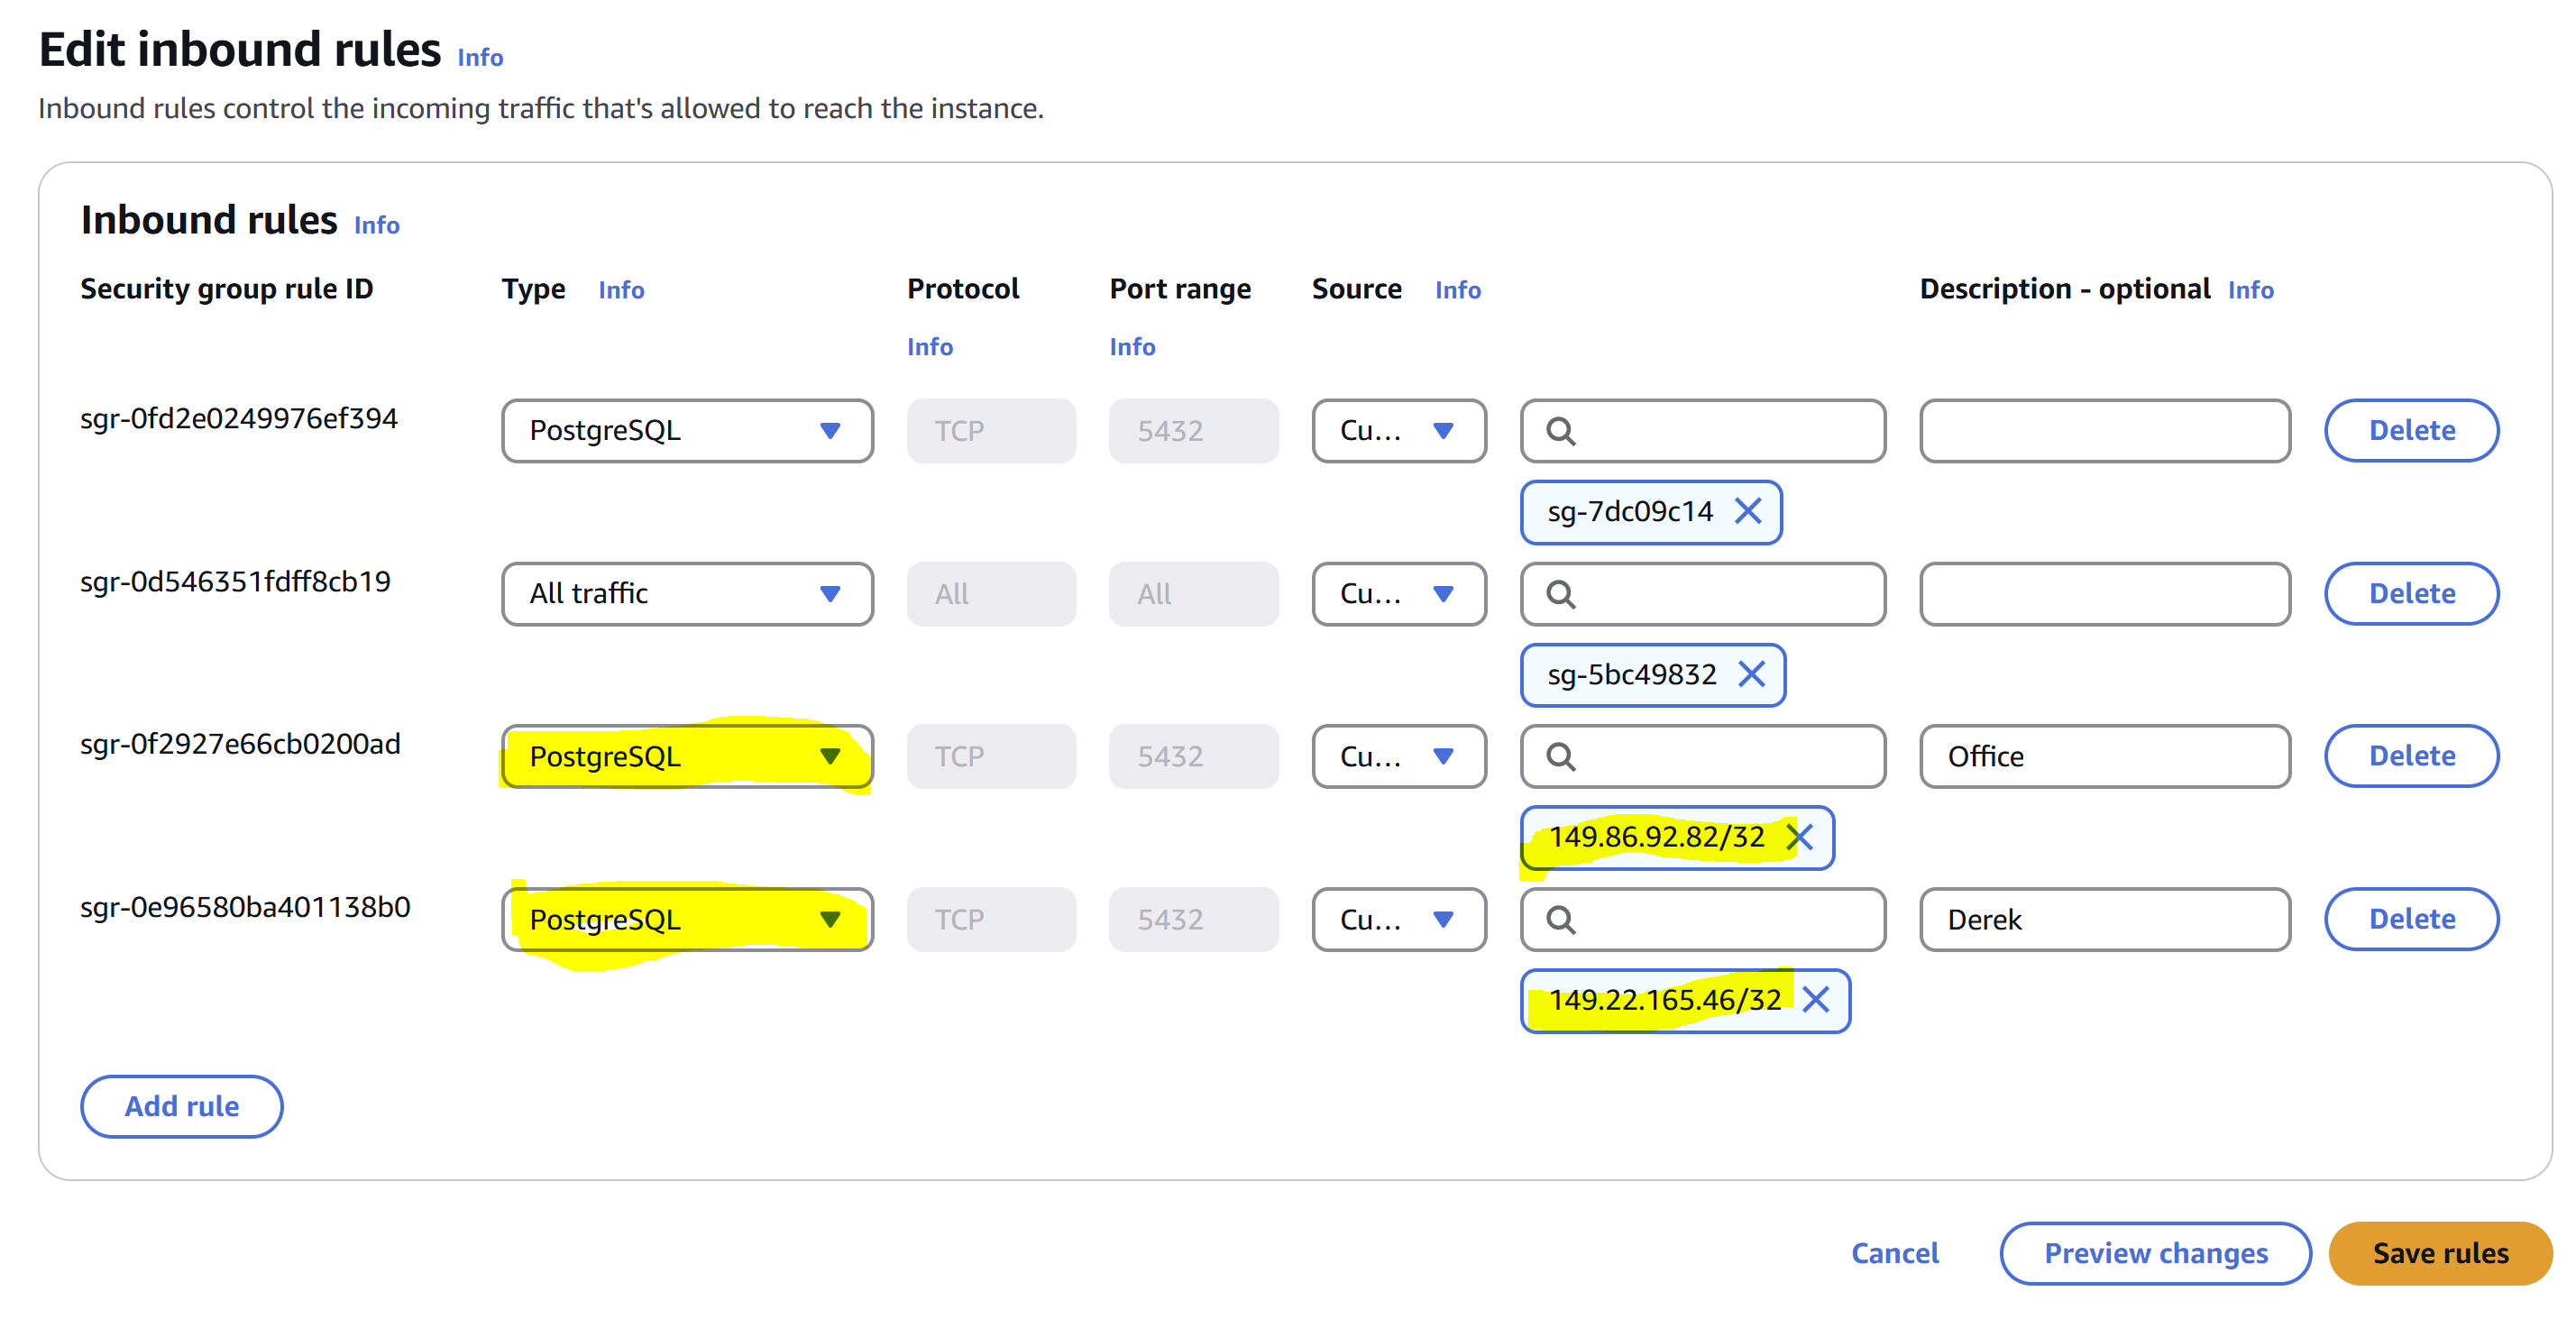Image resolution: width=2576 pixels, height=1319 pixels.
Task: Open Type dropdown for sgr-0fd2e0249976ef394 rule
Action: 687,431
